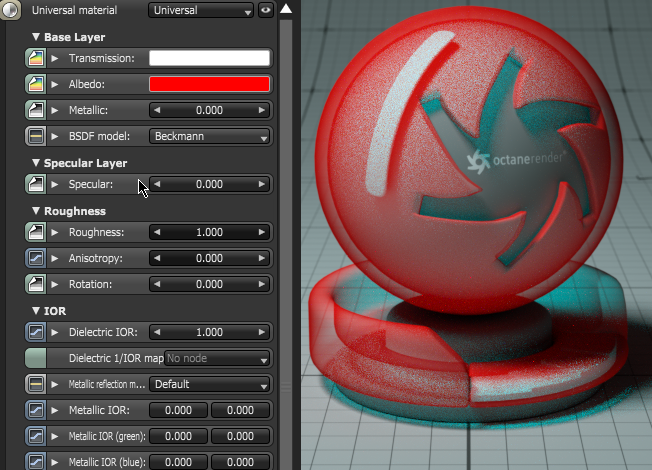Increase the Anisotropy value with right arrow
Viewport: 652px width, 470px height.
pyautogui.click(x=262, y=258)
